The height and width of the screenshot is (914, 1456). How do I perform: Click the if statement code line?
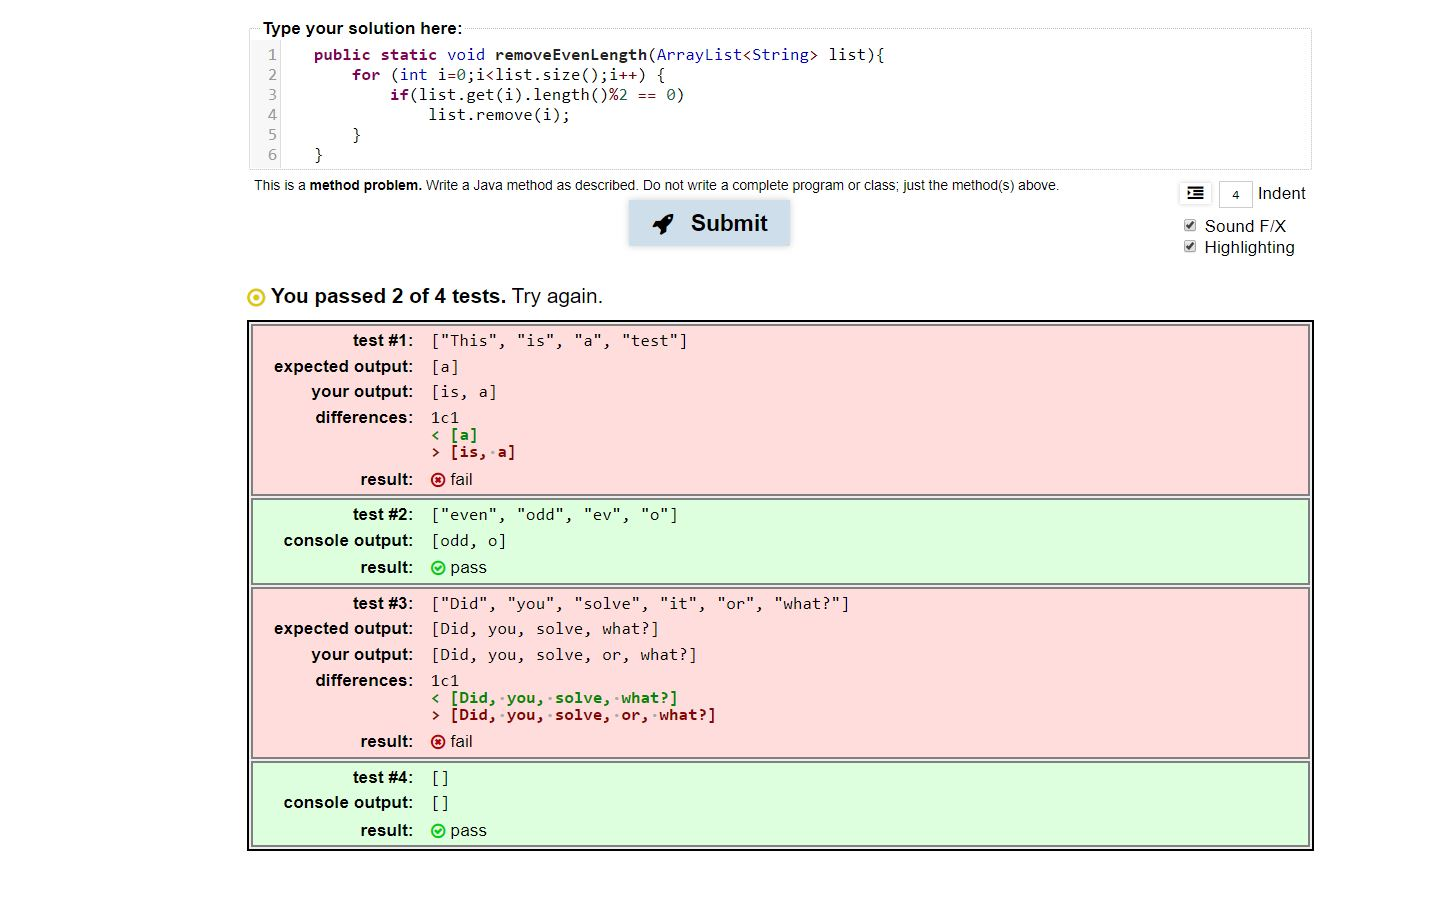pyautogui.click(x=537, y=95)
